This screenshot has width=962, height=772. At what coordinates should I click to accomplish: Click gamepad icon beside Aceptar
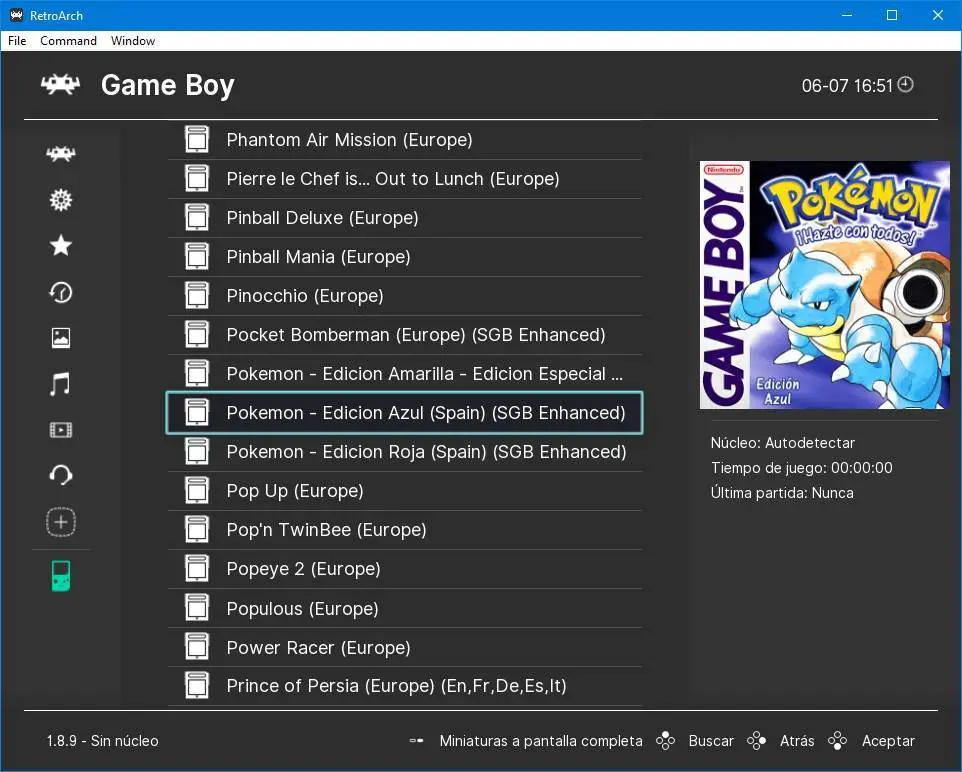(837, 741)
